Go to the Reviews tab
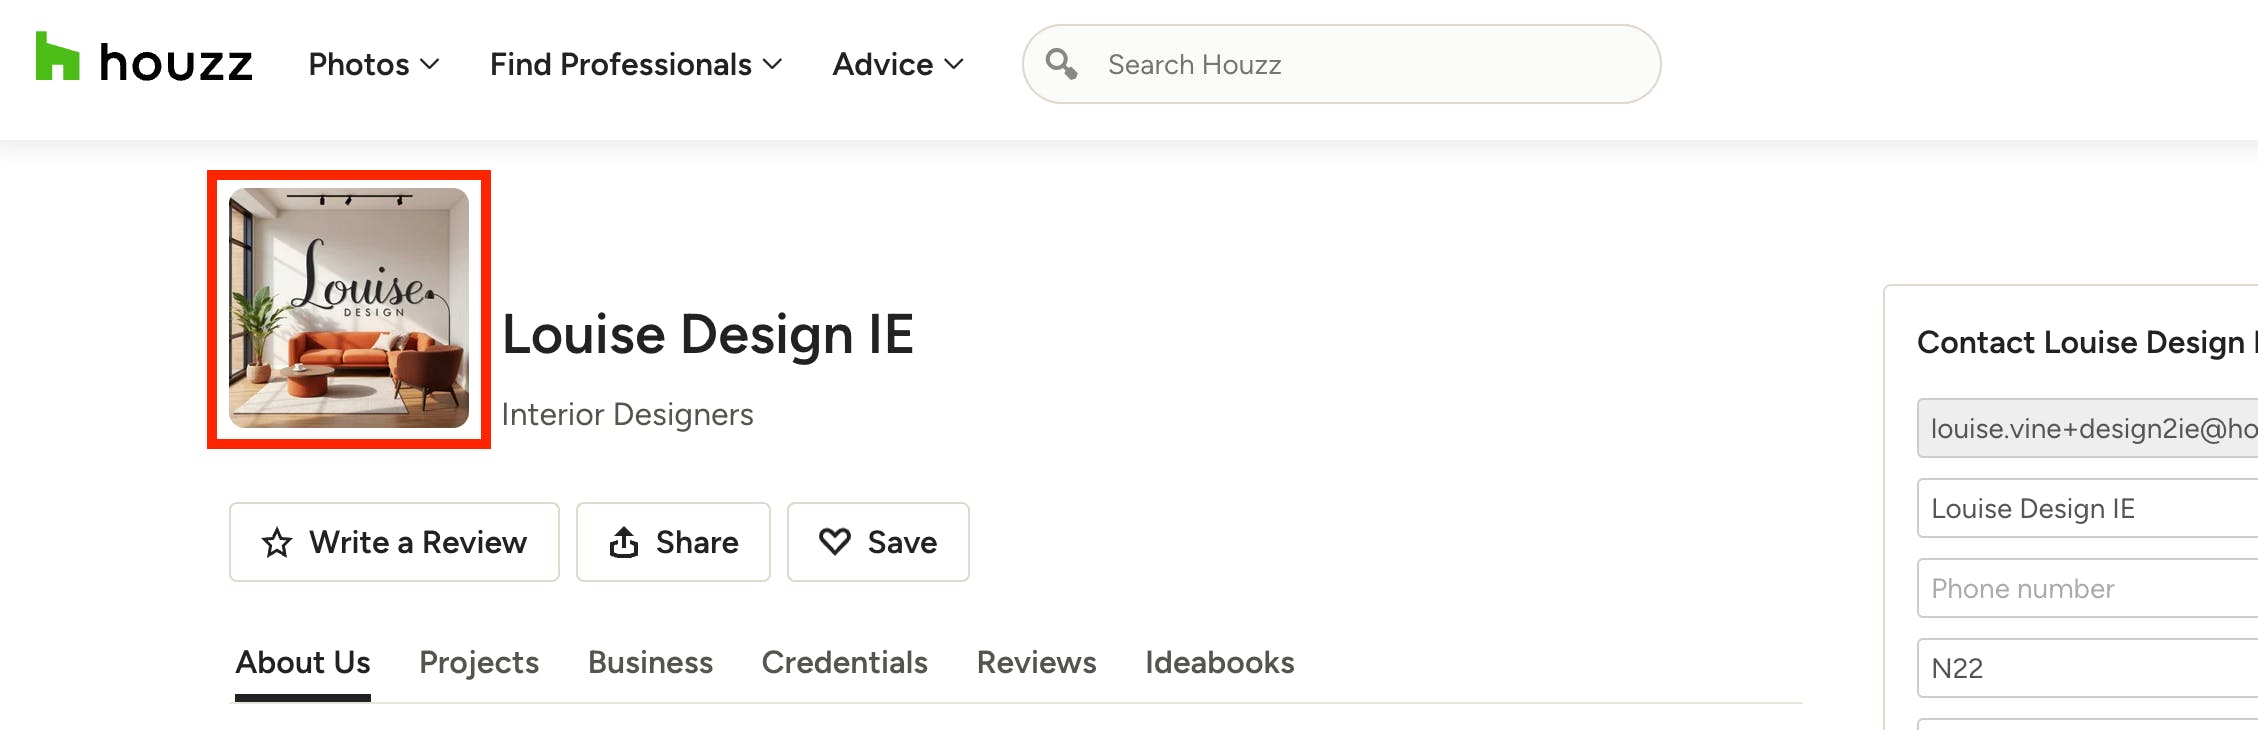Viewport: 2258px width, 730px height. pos(1037,662)
